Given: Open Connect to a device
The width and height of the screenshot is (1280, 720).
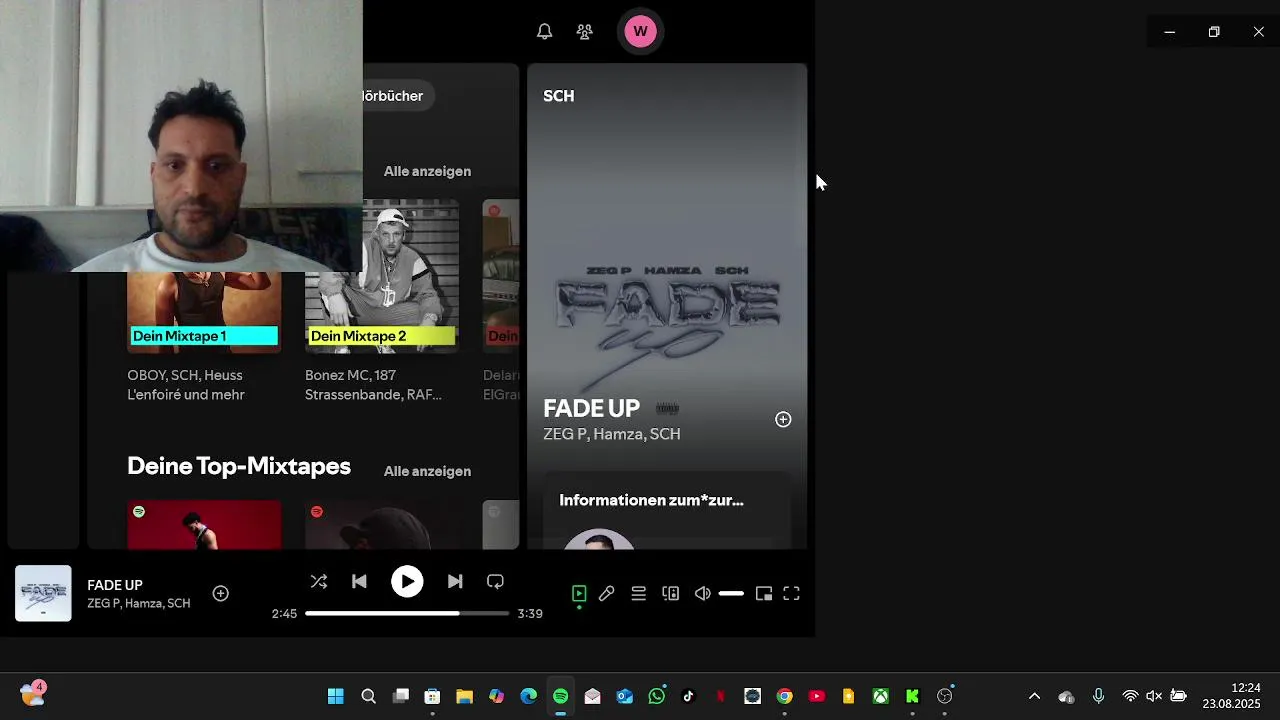Looking at the screenshot, I should click(x=671, y=594).
